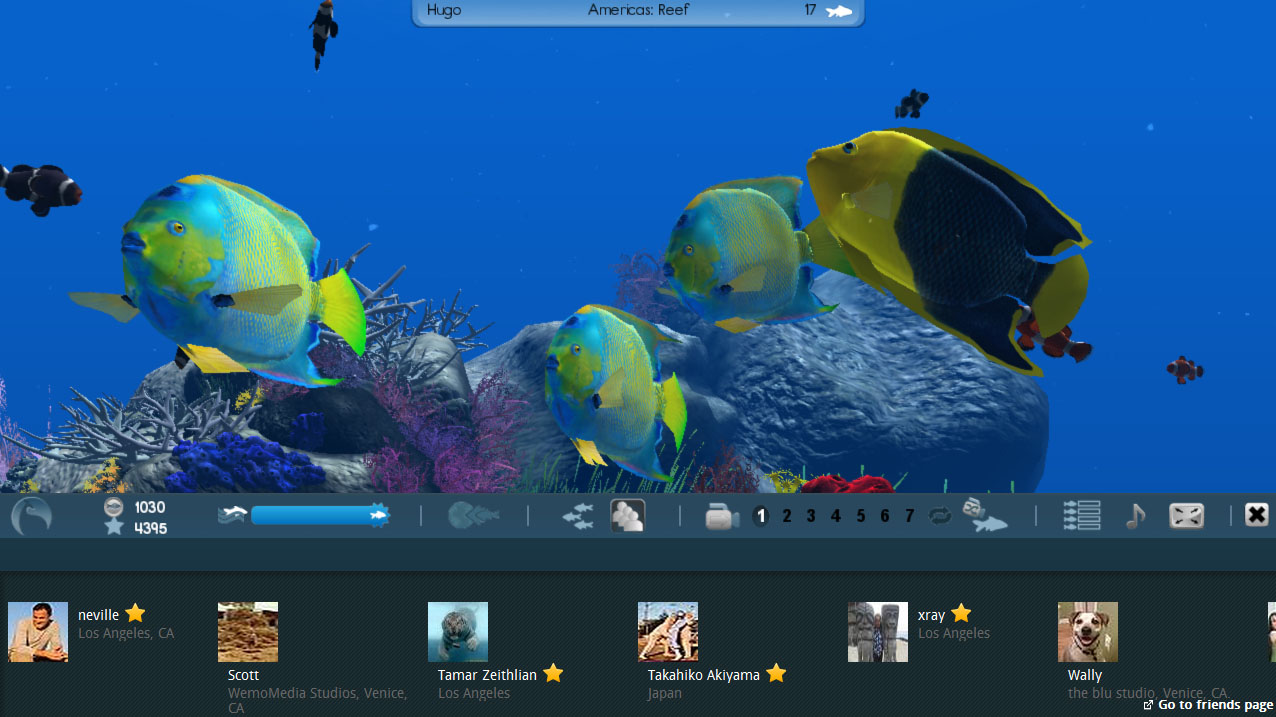Click Wally's dog profile picture
1276x717 pixels.
click(x=1088, y=632)
